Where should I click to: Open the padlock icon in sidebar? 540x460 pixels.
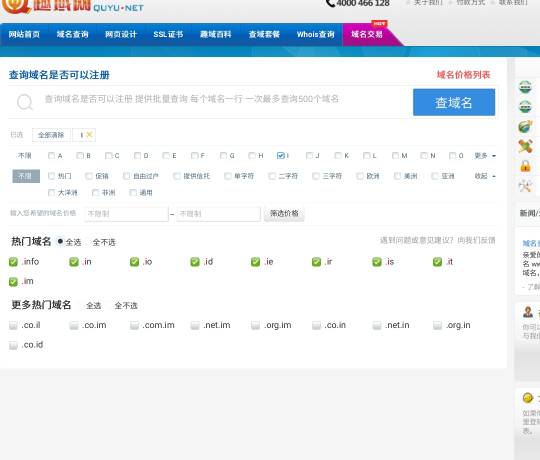tap(525, 166)
